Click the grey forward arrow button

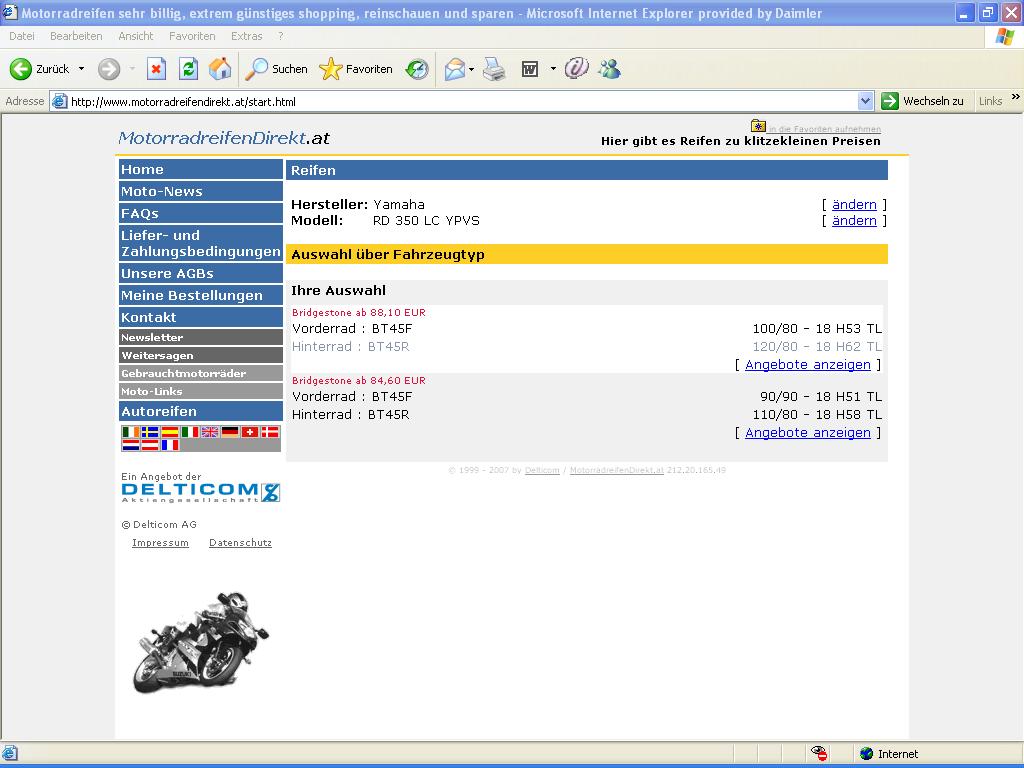click(x=109, y=69)
